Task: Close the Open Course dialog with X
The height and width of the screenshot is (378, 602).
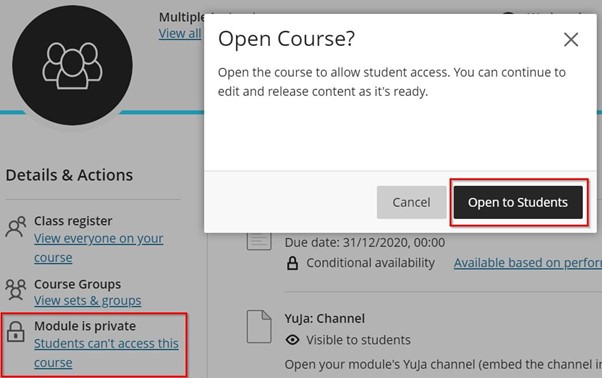Action: click(571, 40)
